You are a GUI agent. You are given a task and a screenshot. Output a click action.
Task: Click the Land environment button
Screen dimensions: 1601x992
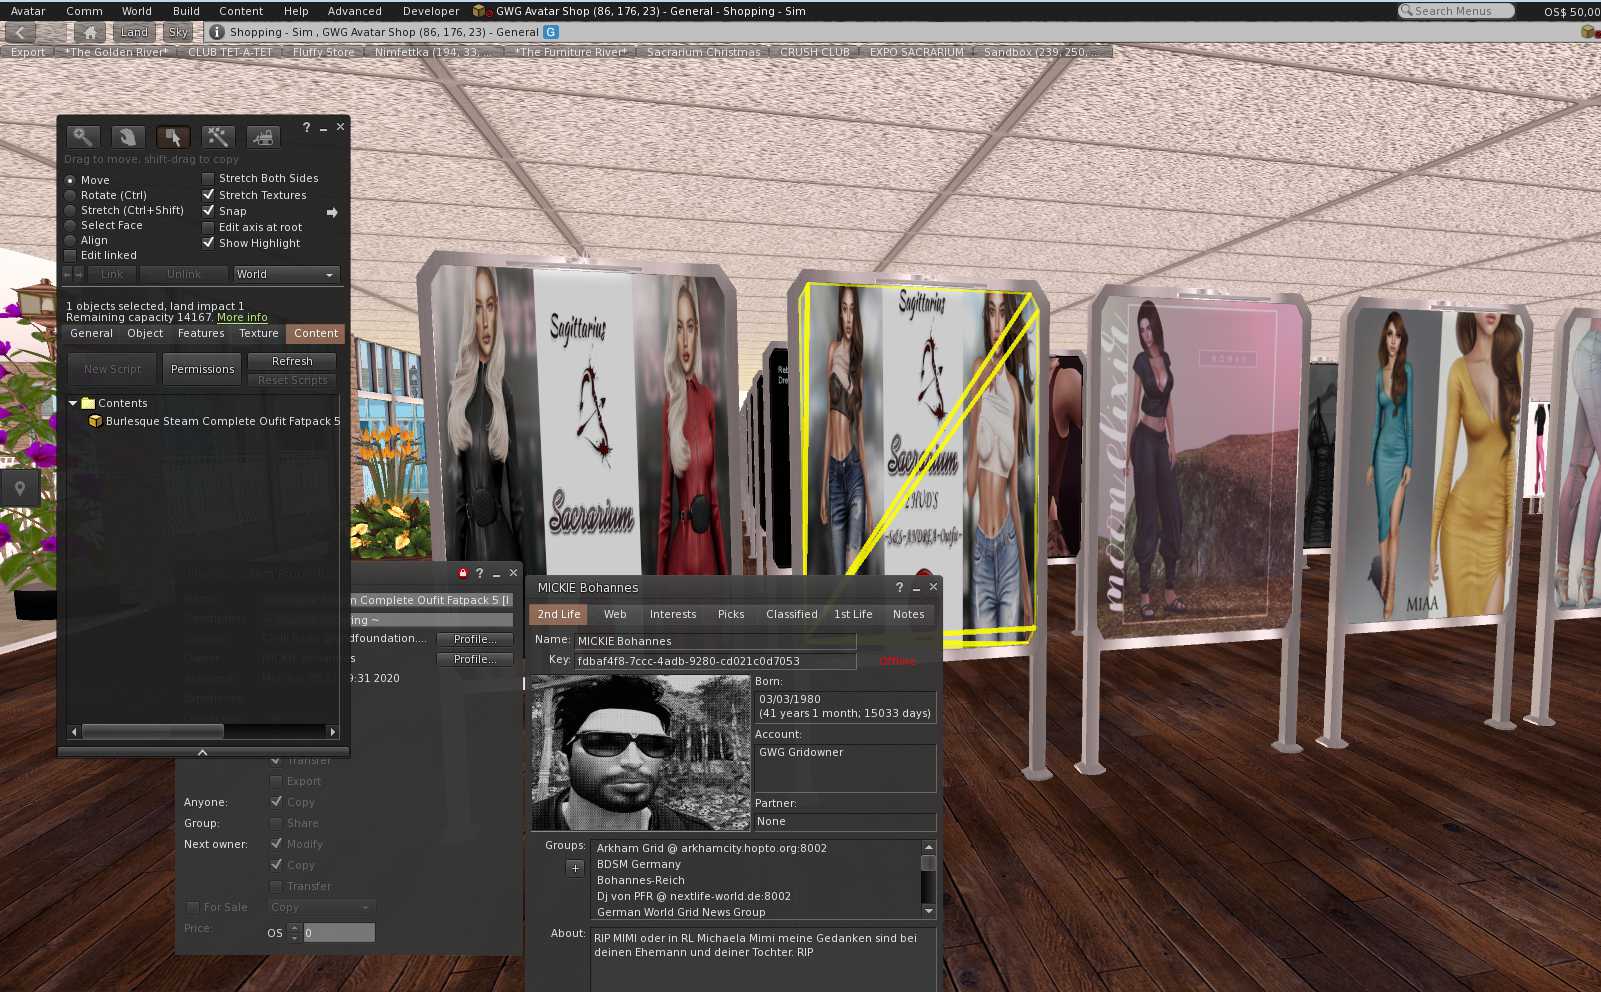[x=134, y=32]
